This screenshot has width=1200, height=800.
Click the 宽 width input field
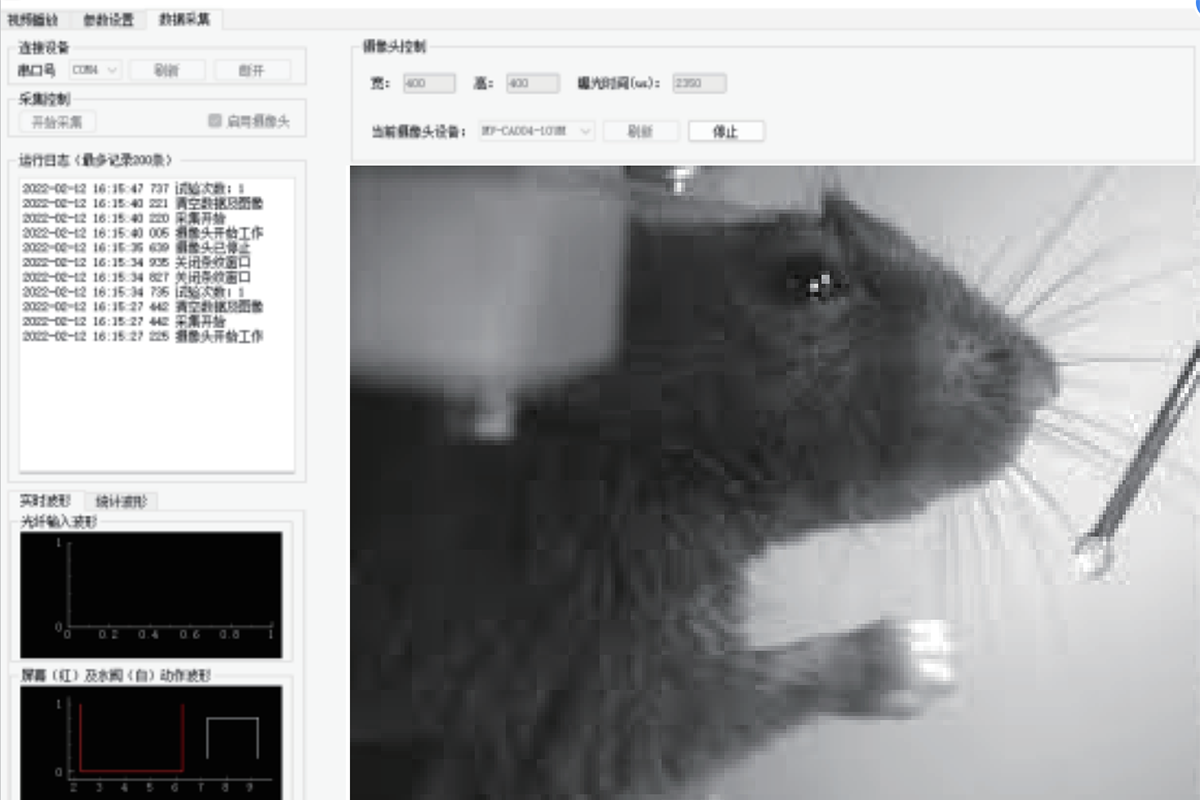(428, 83)
